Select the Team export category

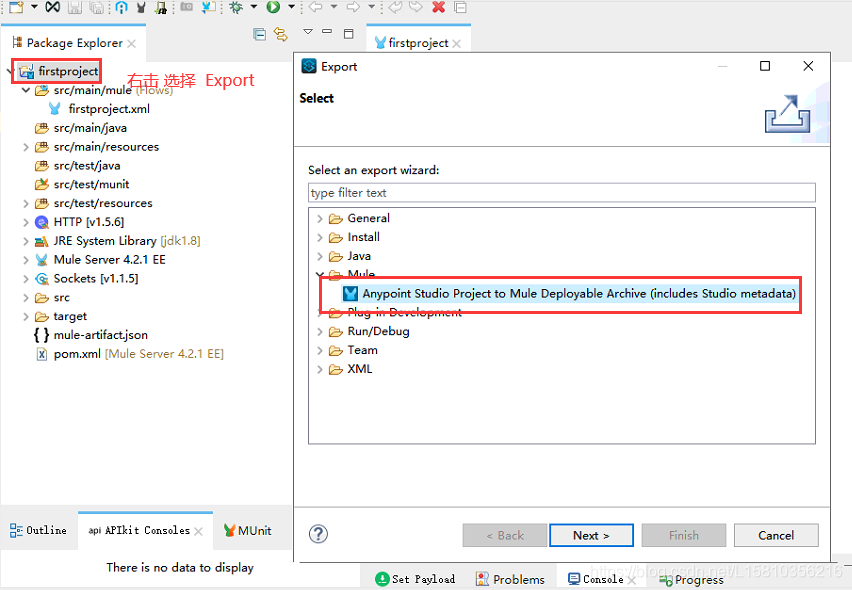click(362, 350)
